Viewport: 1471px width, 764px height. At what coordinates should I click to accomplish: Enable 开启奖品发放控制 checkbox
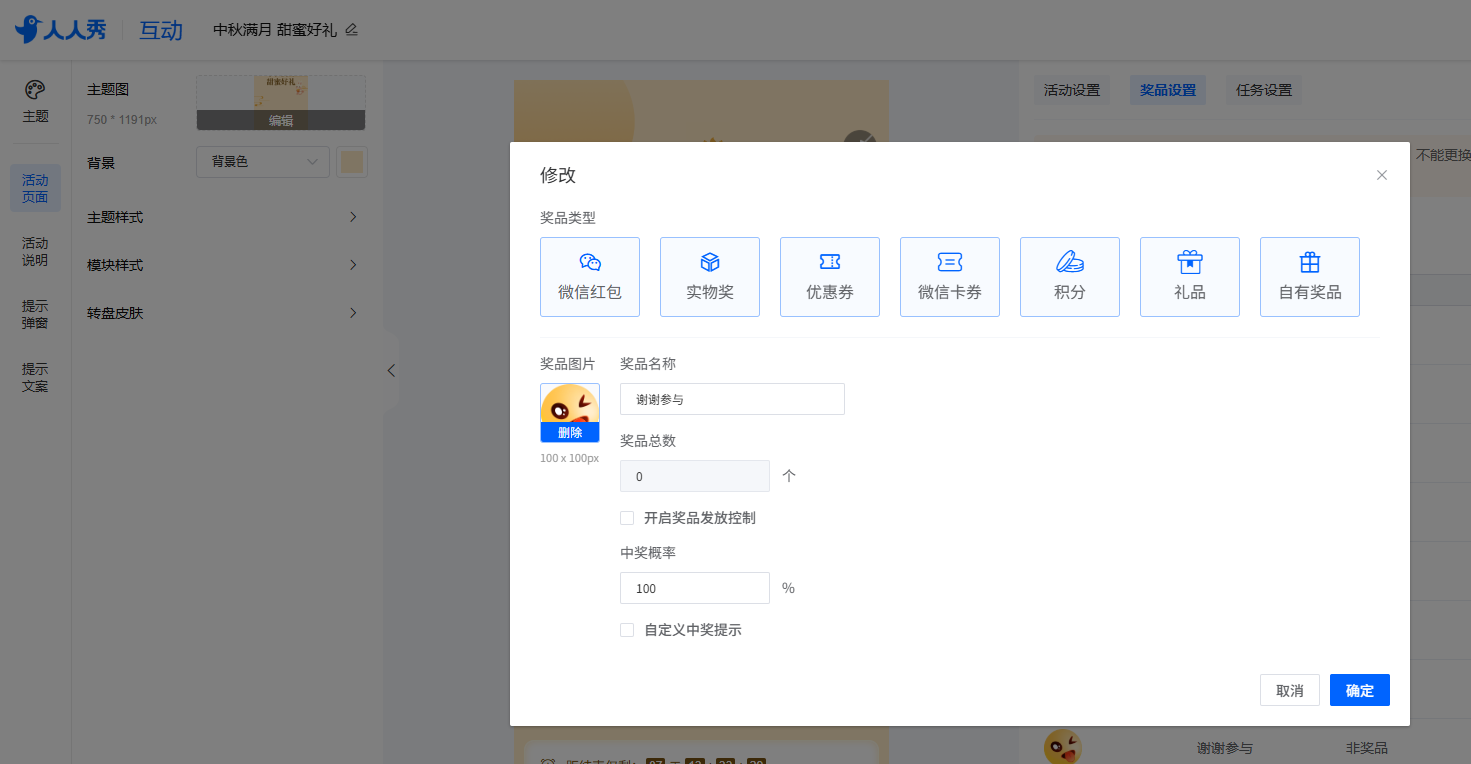pyautogui.click(x=627, y=518)
